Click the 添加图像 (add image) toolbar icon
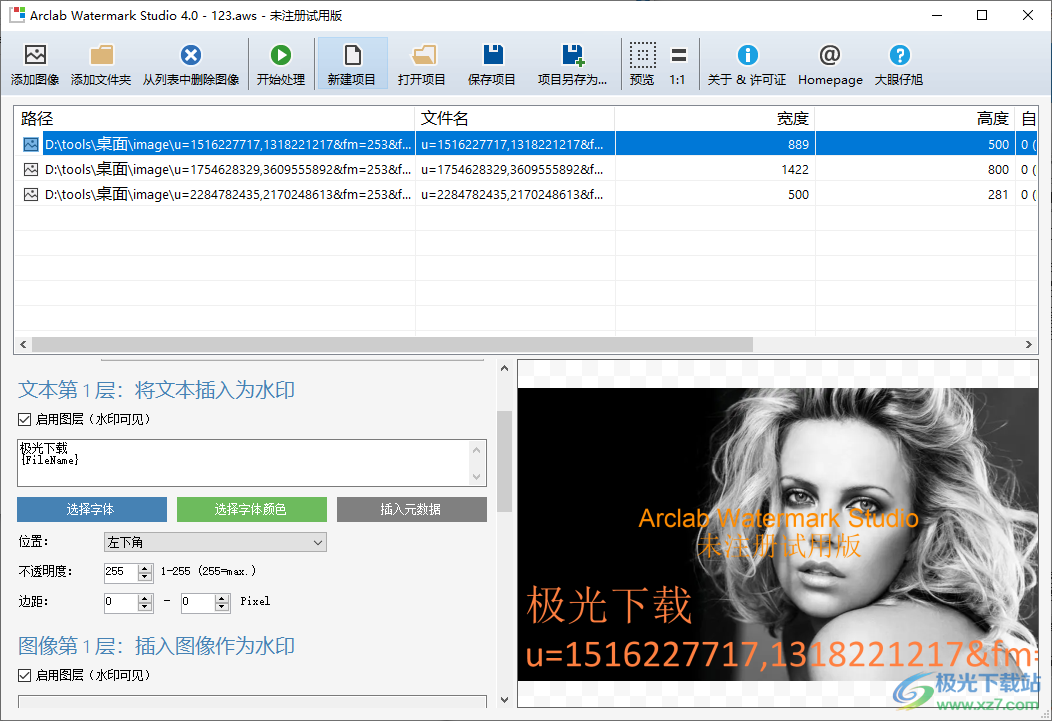This screenshot has width=1052, height=721. click(35, 55)
